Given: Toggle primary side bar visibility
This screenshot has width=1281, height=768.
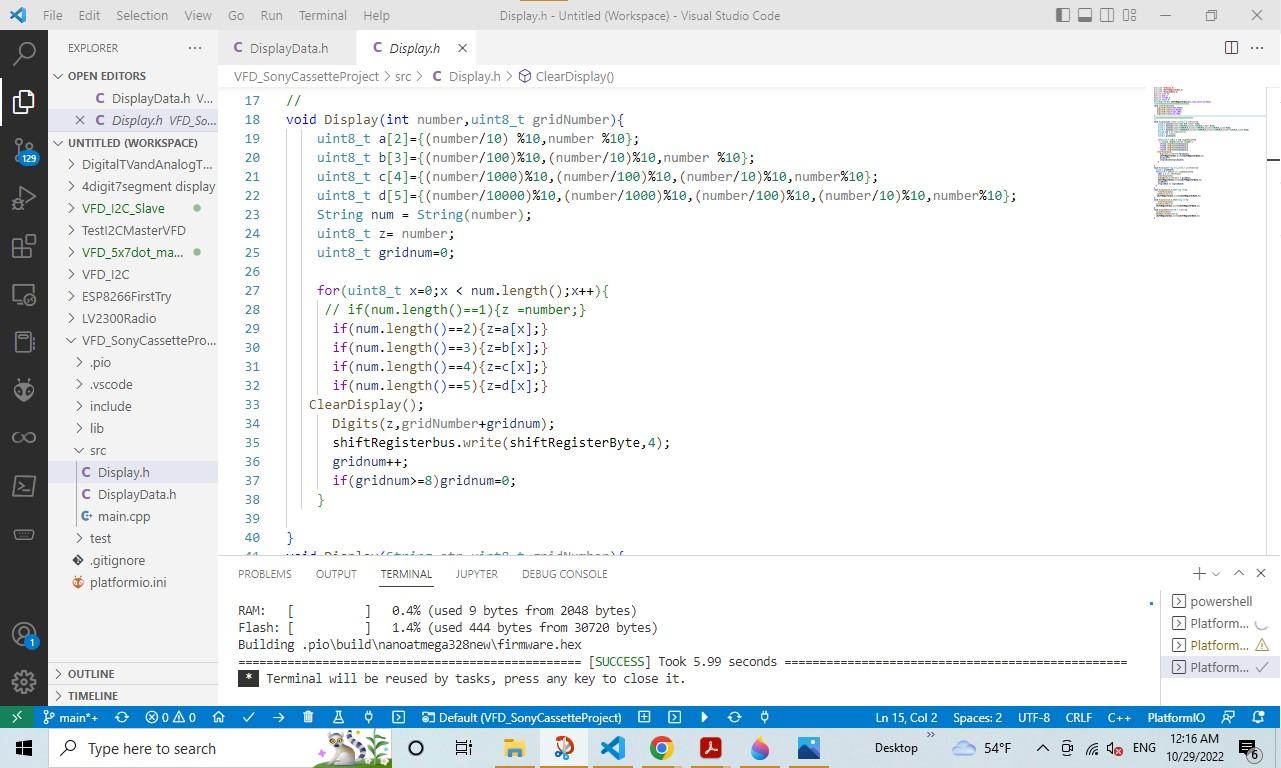Looking at the screenshot, I should pyautogui.click(x=1063, y=15).
